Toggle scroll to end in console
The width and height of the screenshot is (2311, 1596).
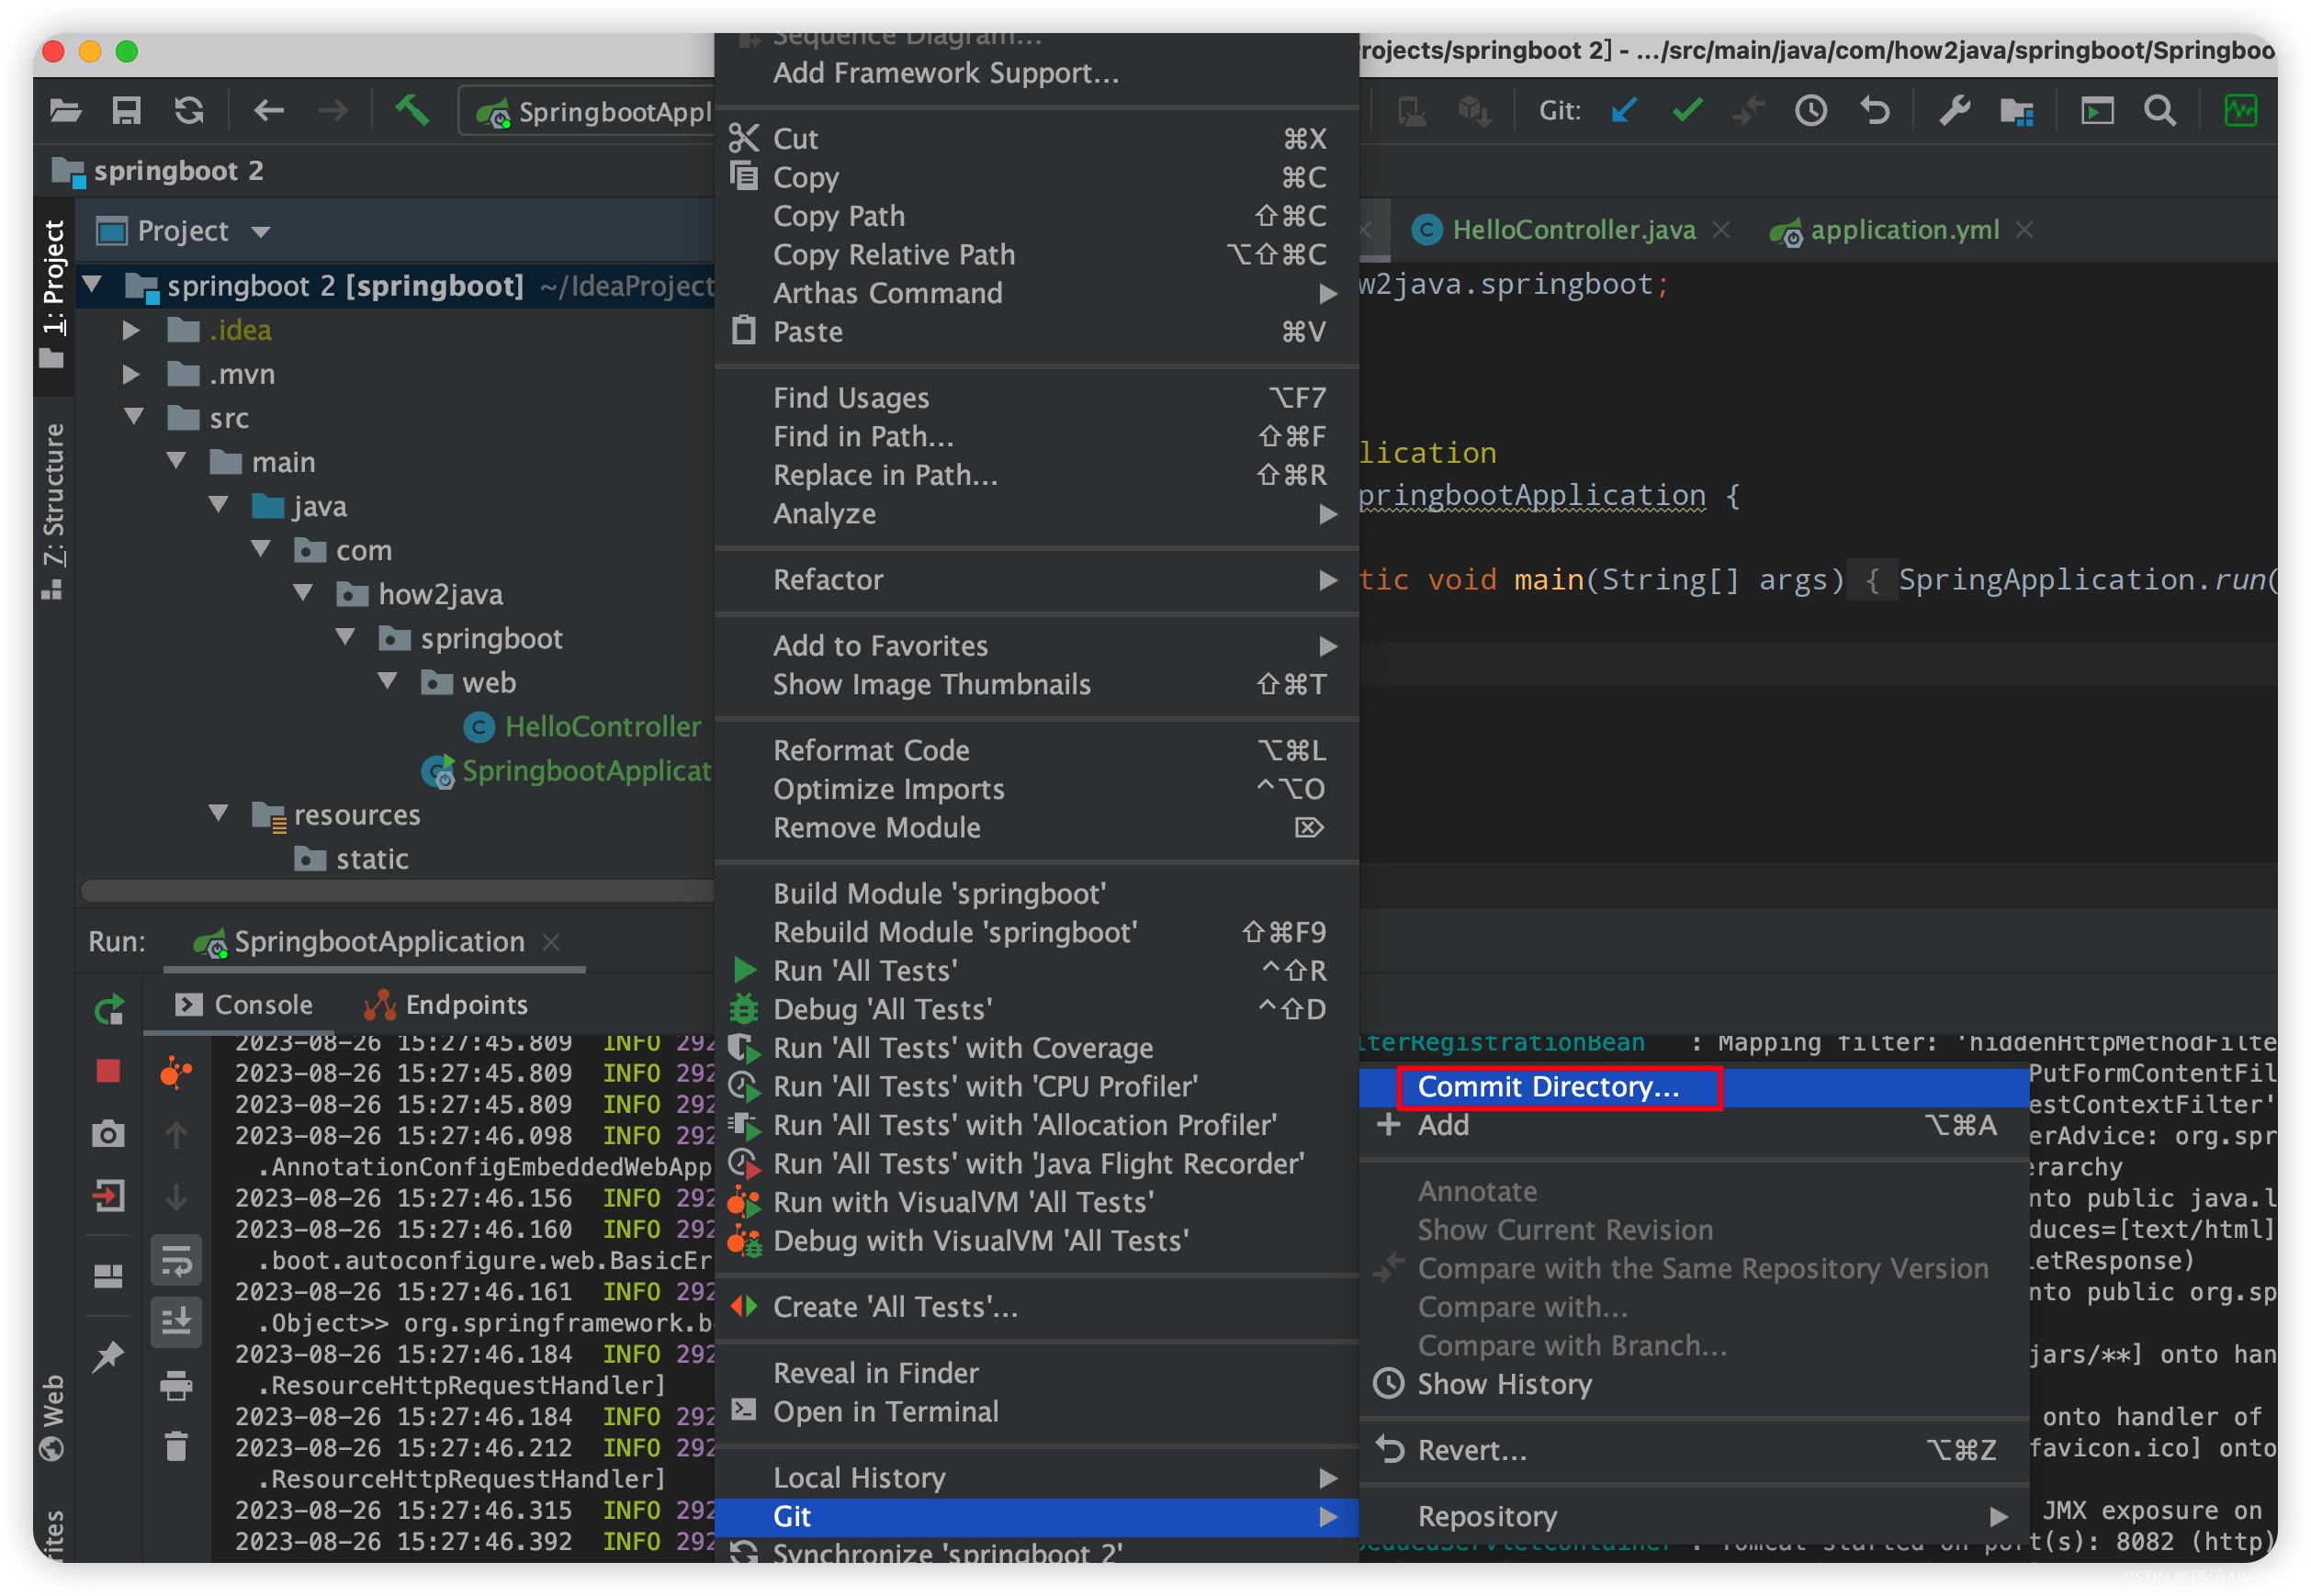(176, 1322)
